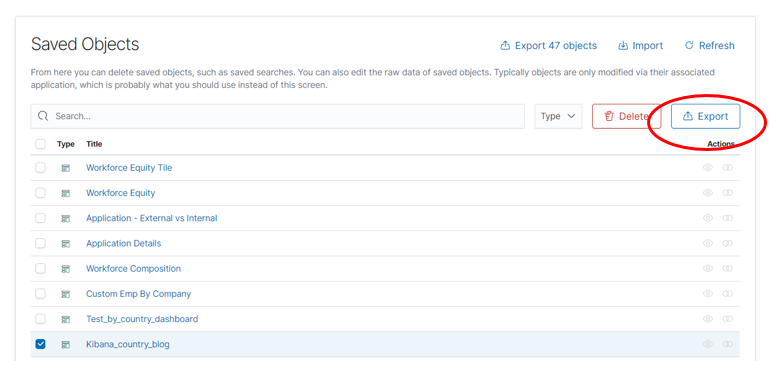View relationships for Workforce Equity Tile

coord(728,168)
